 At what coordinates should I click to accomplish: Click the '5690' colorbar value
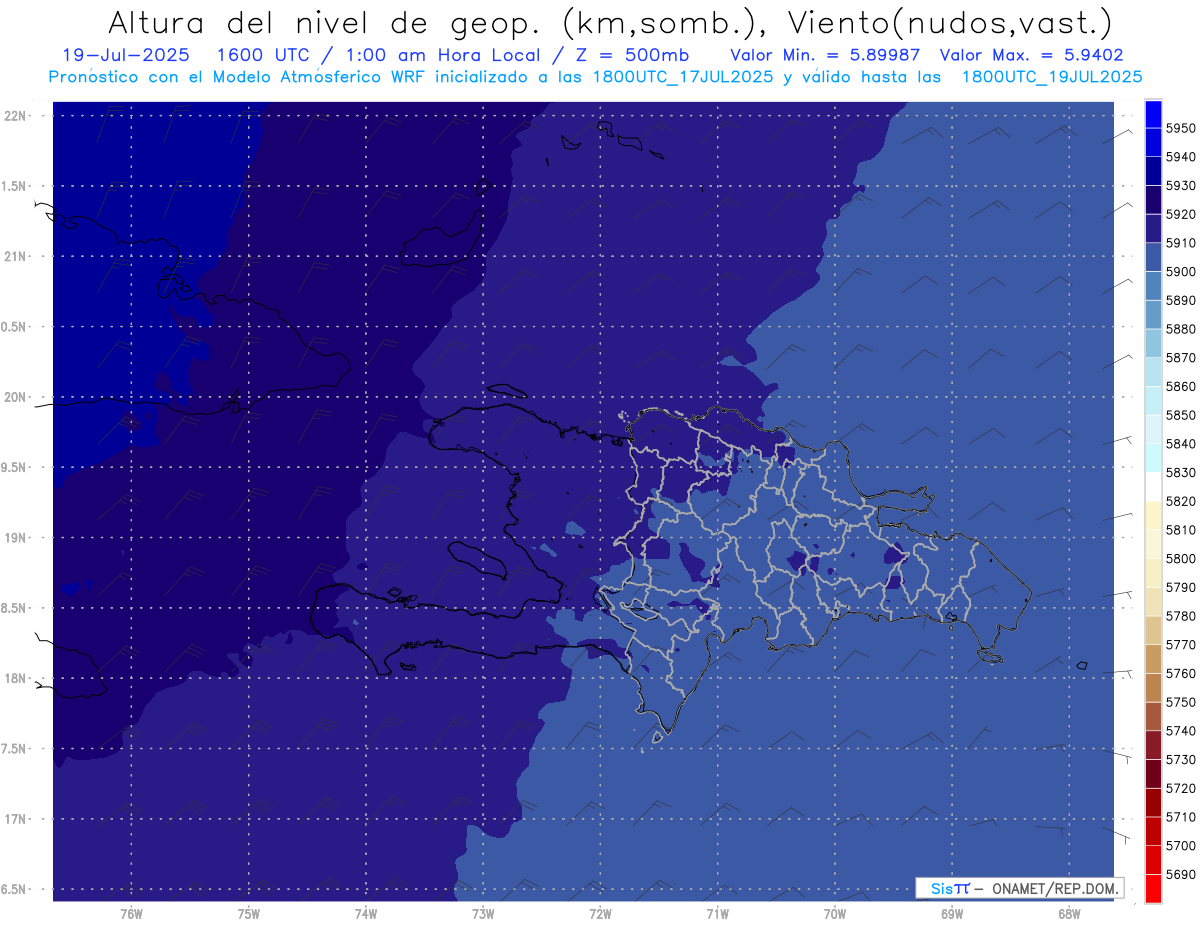pos(1181,875)
